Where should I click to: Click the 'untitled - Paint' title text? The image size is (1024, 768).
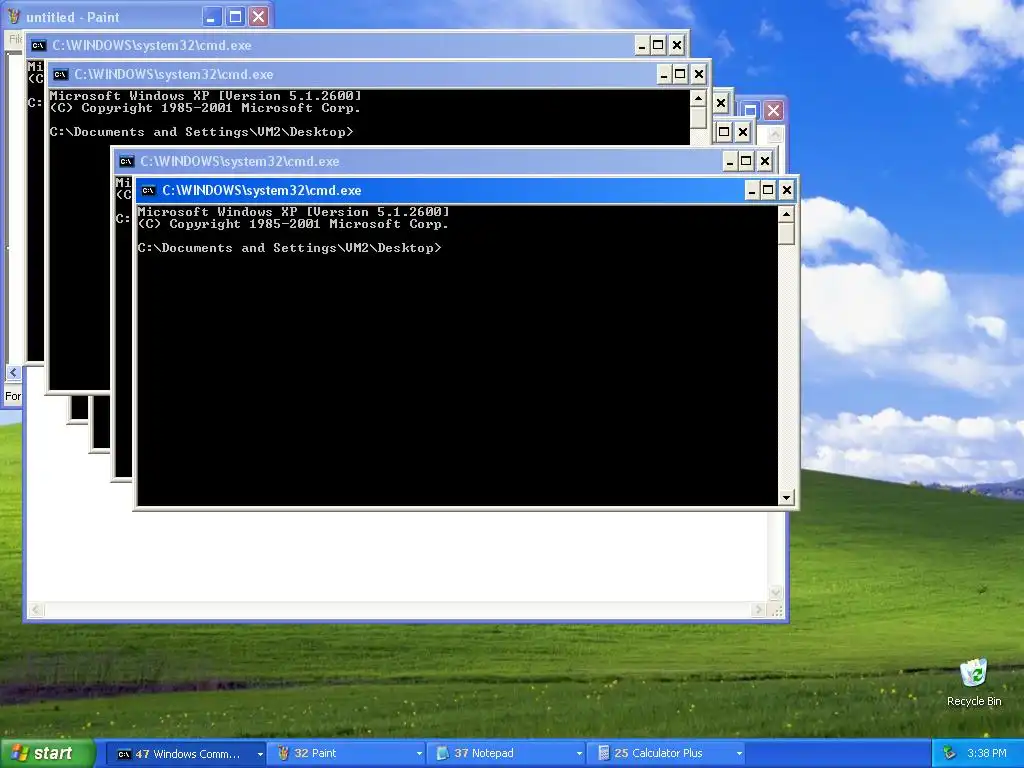tap(72, 17)
